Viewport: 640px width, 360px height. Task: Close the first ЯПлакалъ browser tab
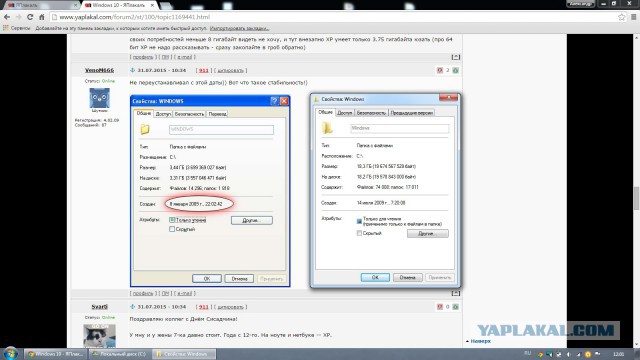[76, 5]
